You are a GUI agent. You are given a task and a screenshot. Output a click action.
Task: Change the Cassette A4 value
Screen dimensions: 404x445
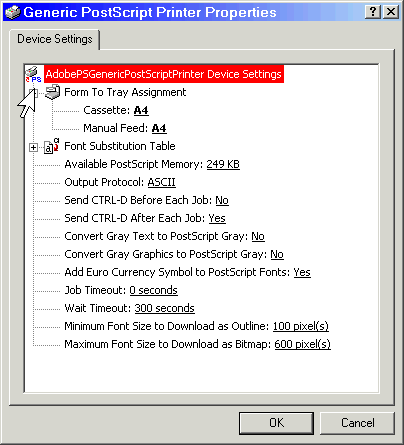[x=141, y=110]
